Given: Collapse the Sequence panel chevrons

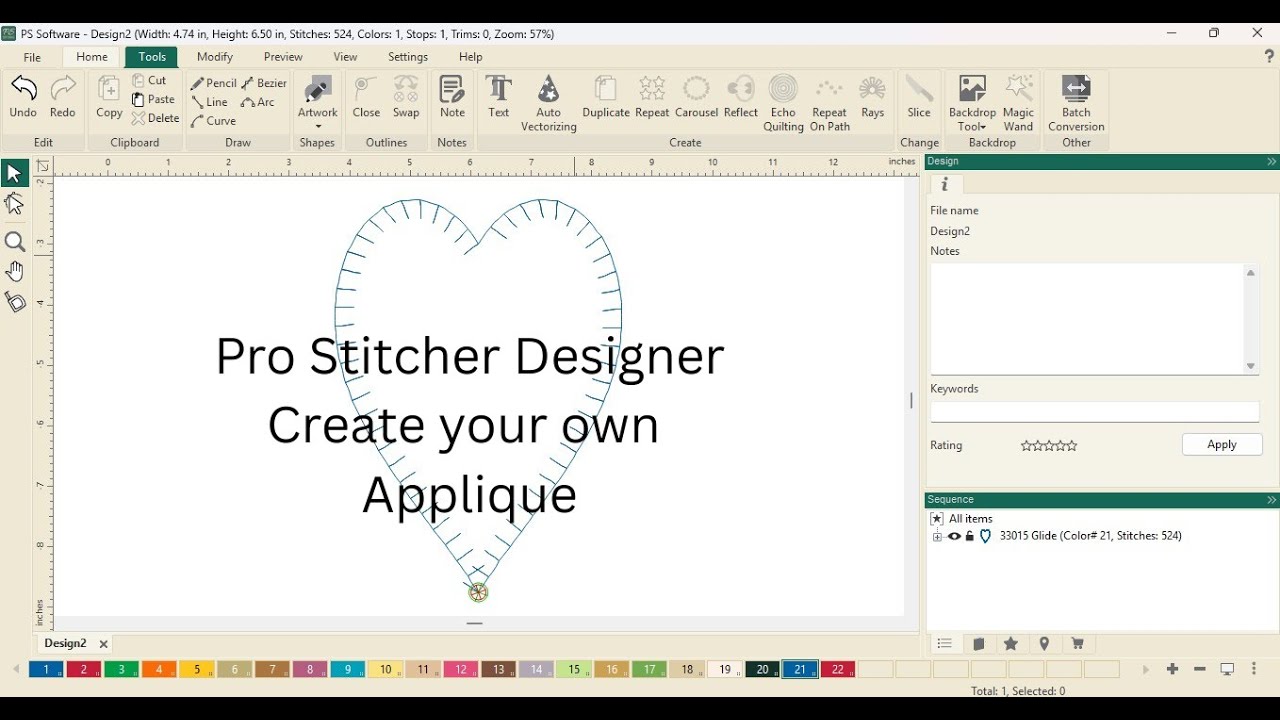Looking at the screenshot, I should [1271, 500].
